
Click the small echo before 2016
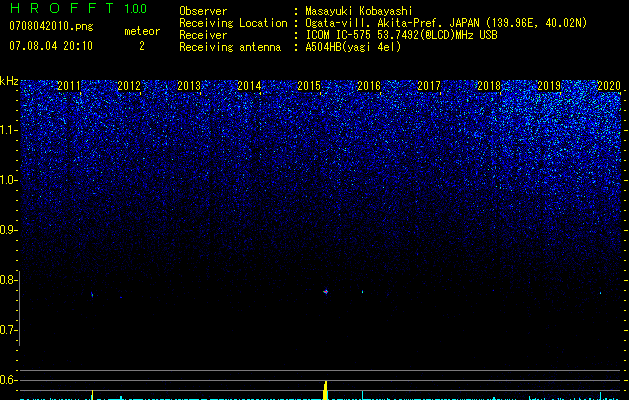(363, 292)
